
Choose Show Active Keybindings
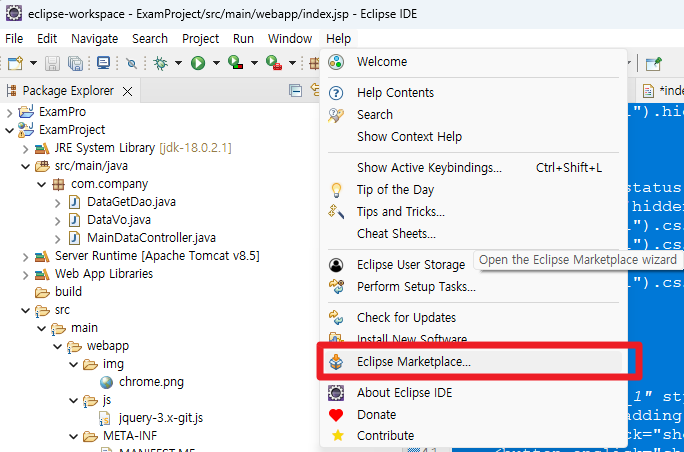[x=473, y=168]
